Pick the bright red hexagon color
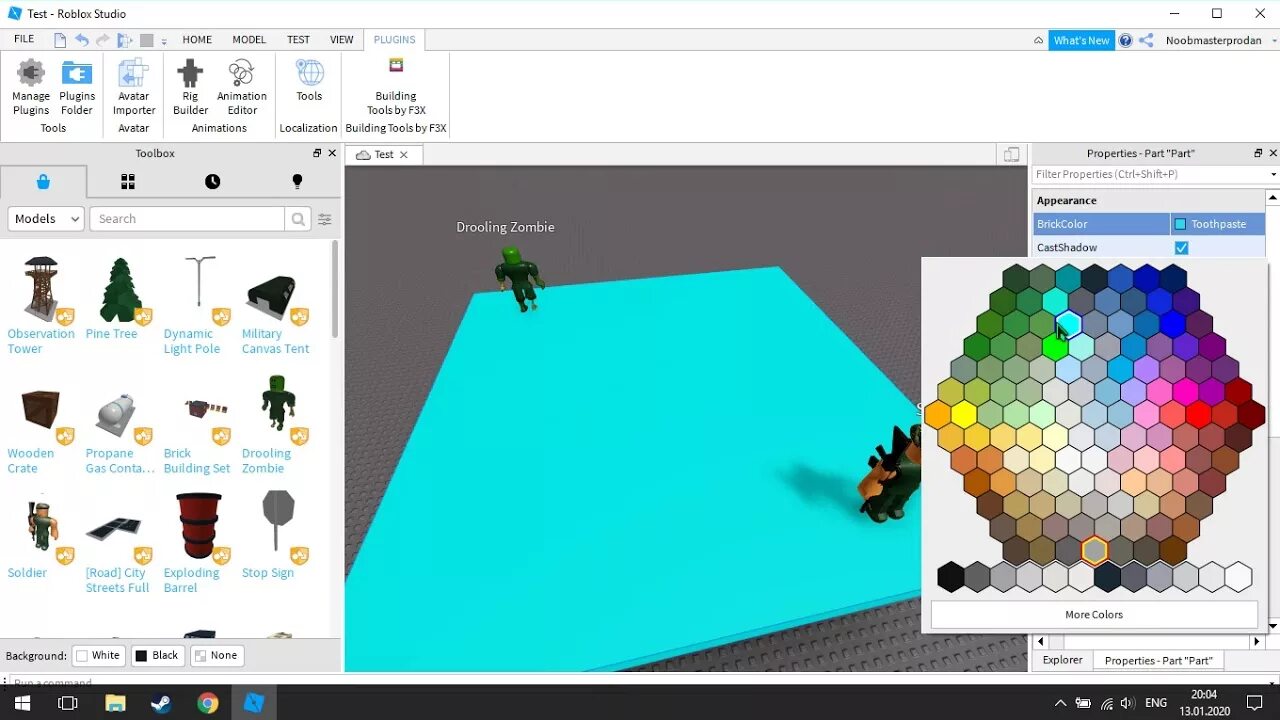Screen dimensions: 1280x720 tap(1198, 413)
